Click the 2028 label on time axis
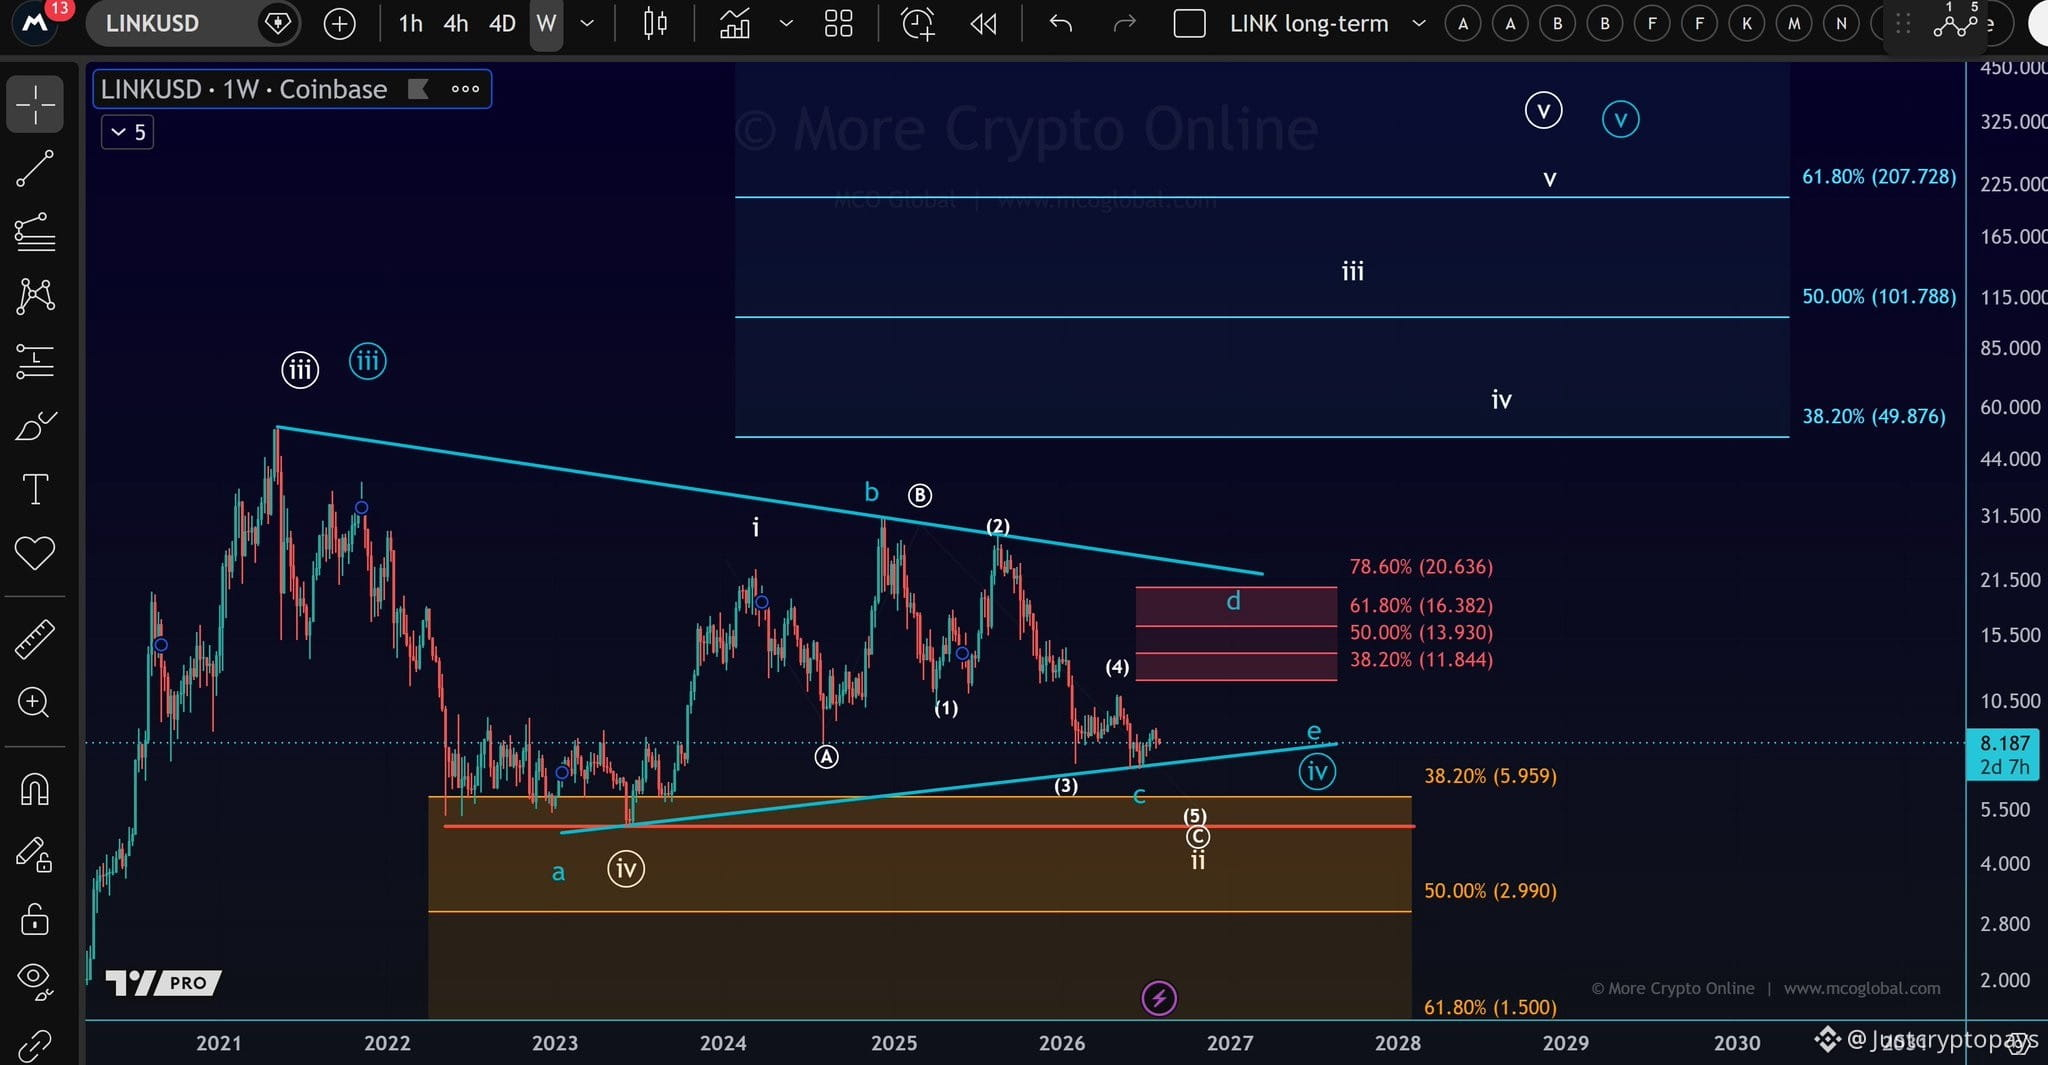Viewport: 2048px width, 1065px height. click(x=1398, y=1043)
